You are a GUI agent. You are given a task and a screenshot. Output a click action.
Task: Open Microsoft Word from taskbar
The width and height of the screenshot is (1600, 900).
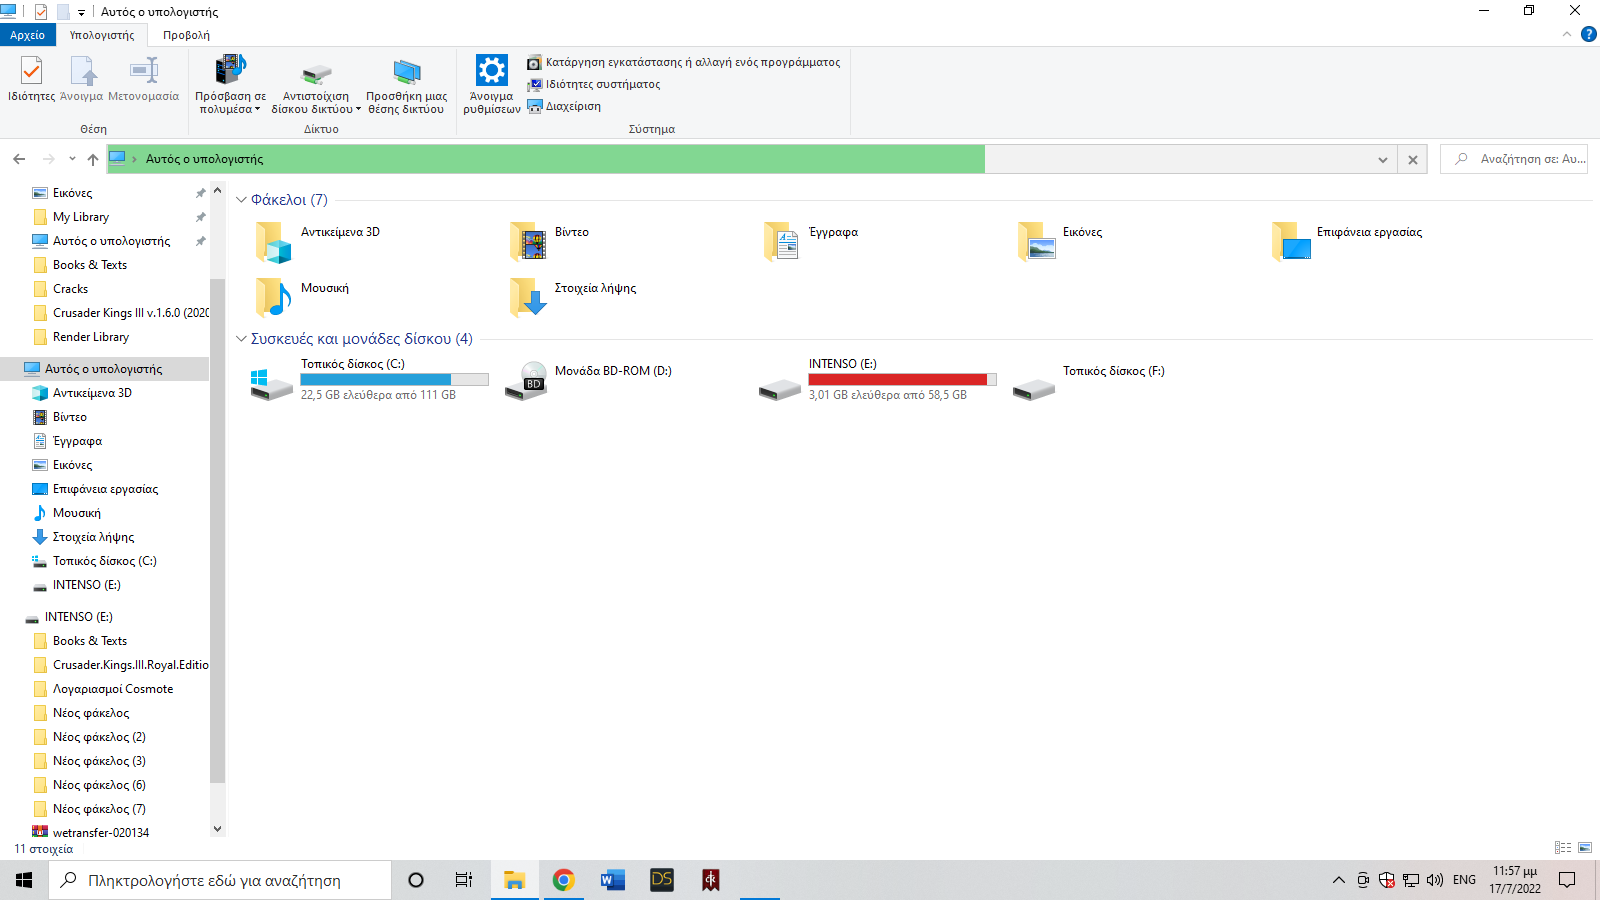click(612, 880)
